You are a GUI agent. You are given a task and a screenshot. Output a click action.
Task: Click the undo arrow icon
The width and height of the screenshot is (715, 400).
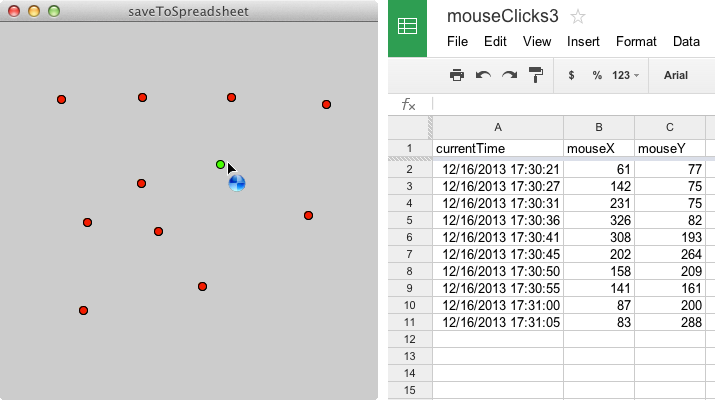pos(483,75)
